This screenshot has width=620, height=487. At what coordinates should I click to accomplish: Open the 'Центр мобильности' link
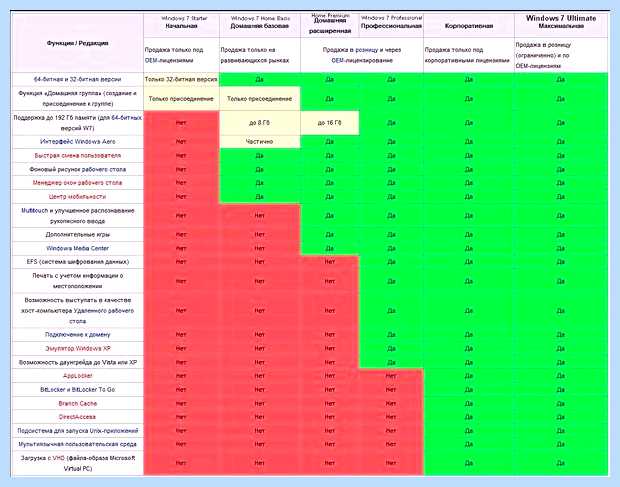point(78,196)
